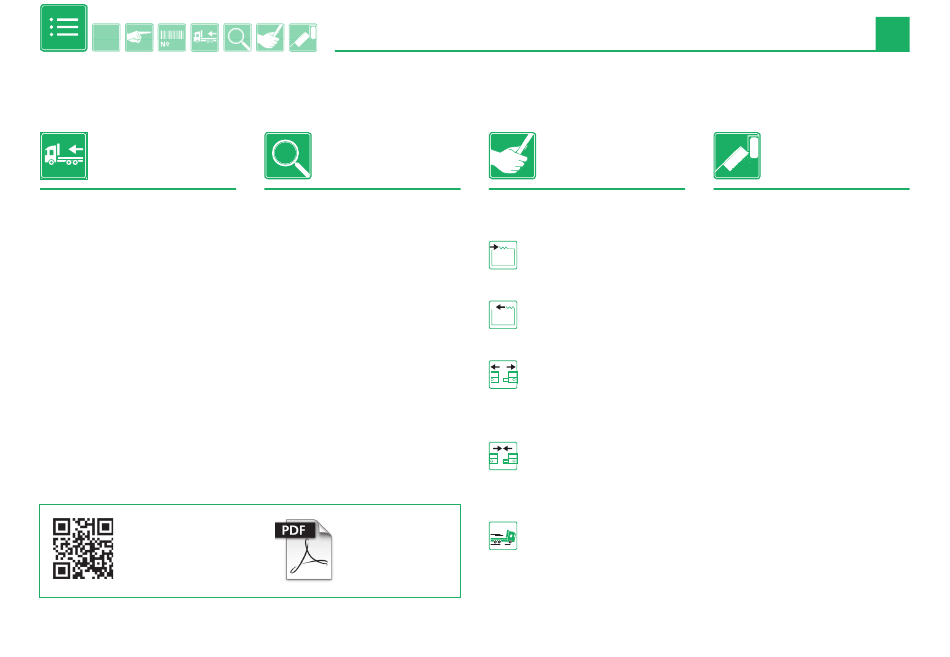The image size is (950, 657).
Task: Click the solid green square at header end
Action: point(892,34)
